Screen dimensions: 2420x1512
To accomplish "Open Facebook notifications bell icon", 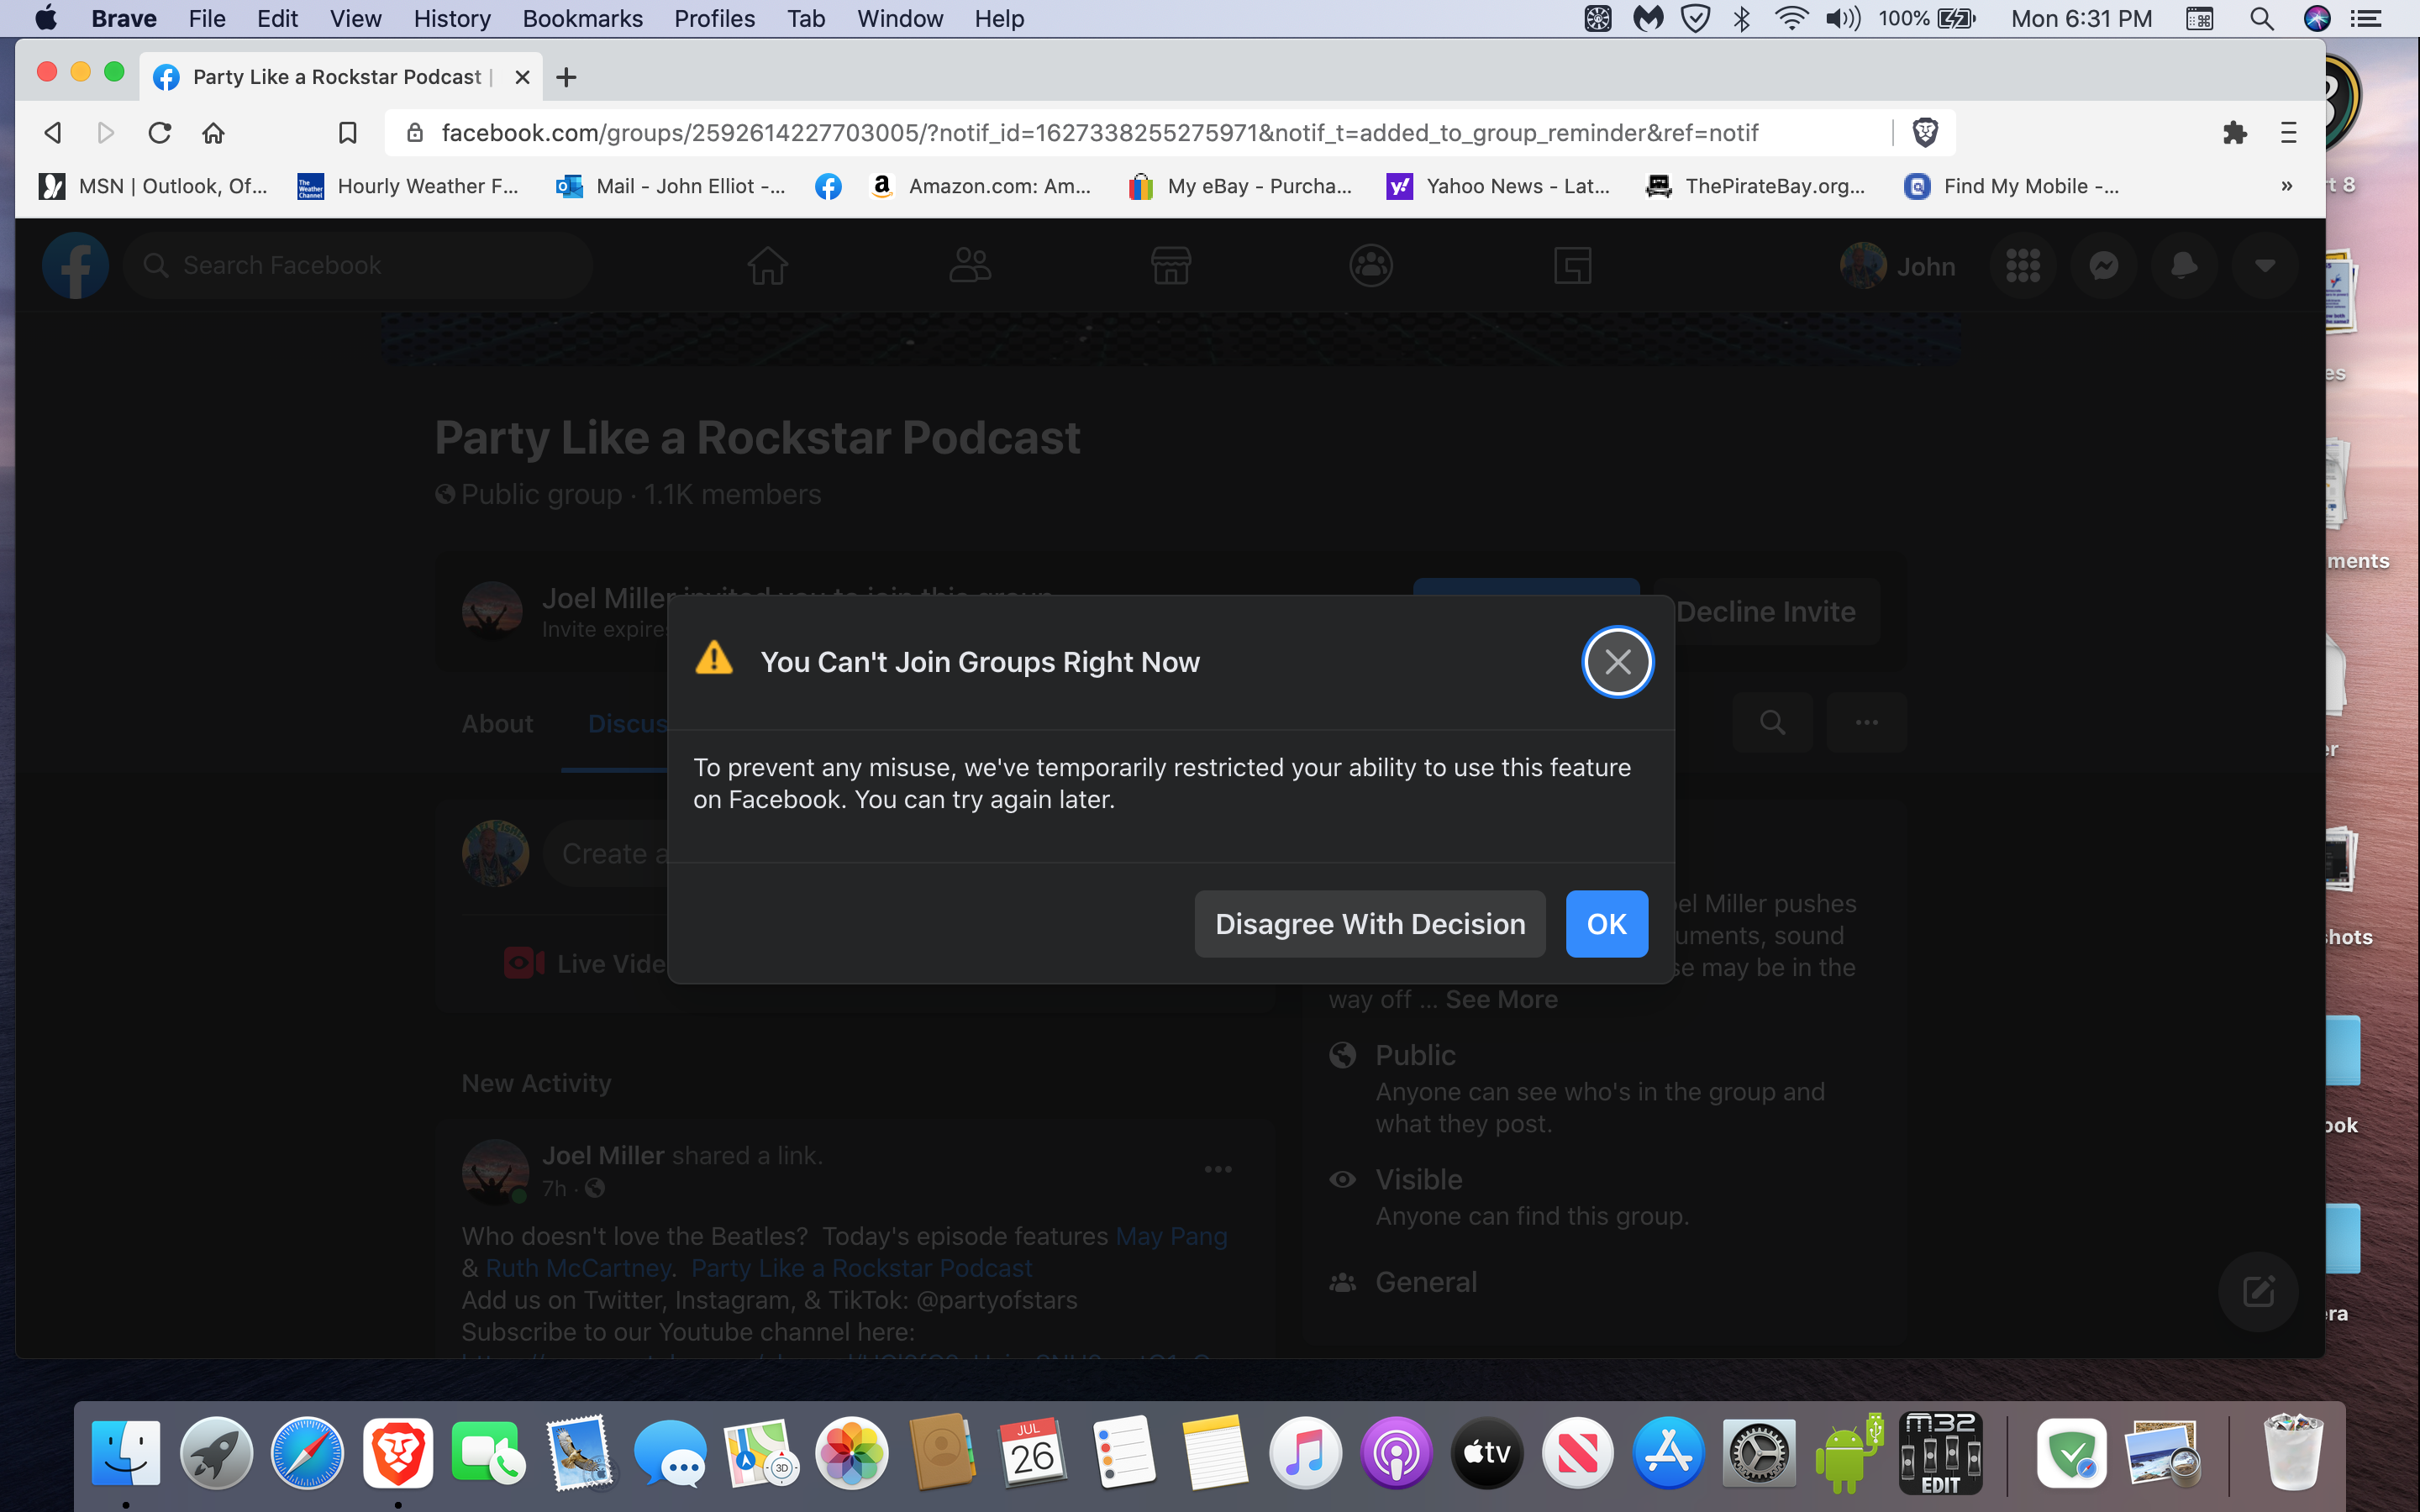I will [2183, 266].
